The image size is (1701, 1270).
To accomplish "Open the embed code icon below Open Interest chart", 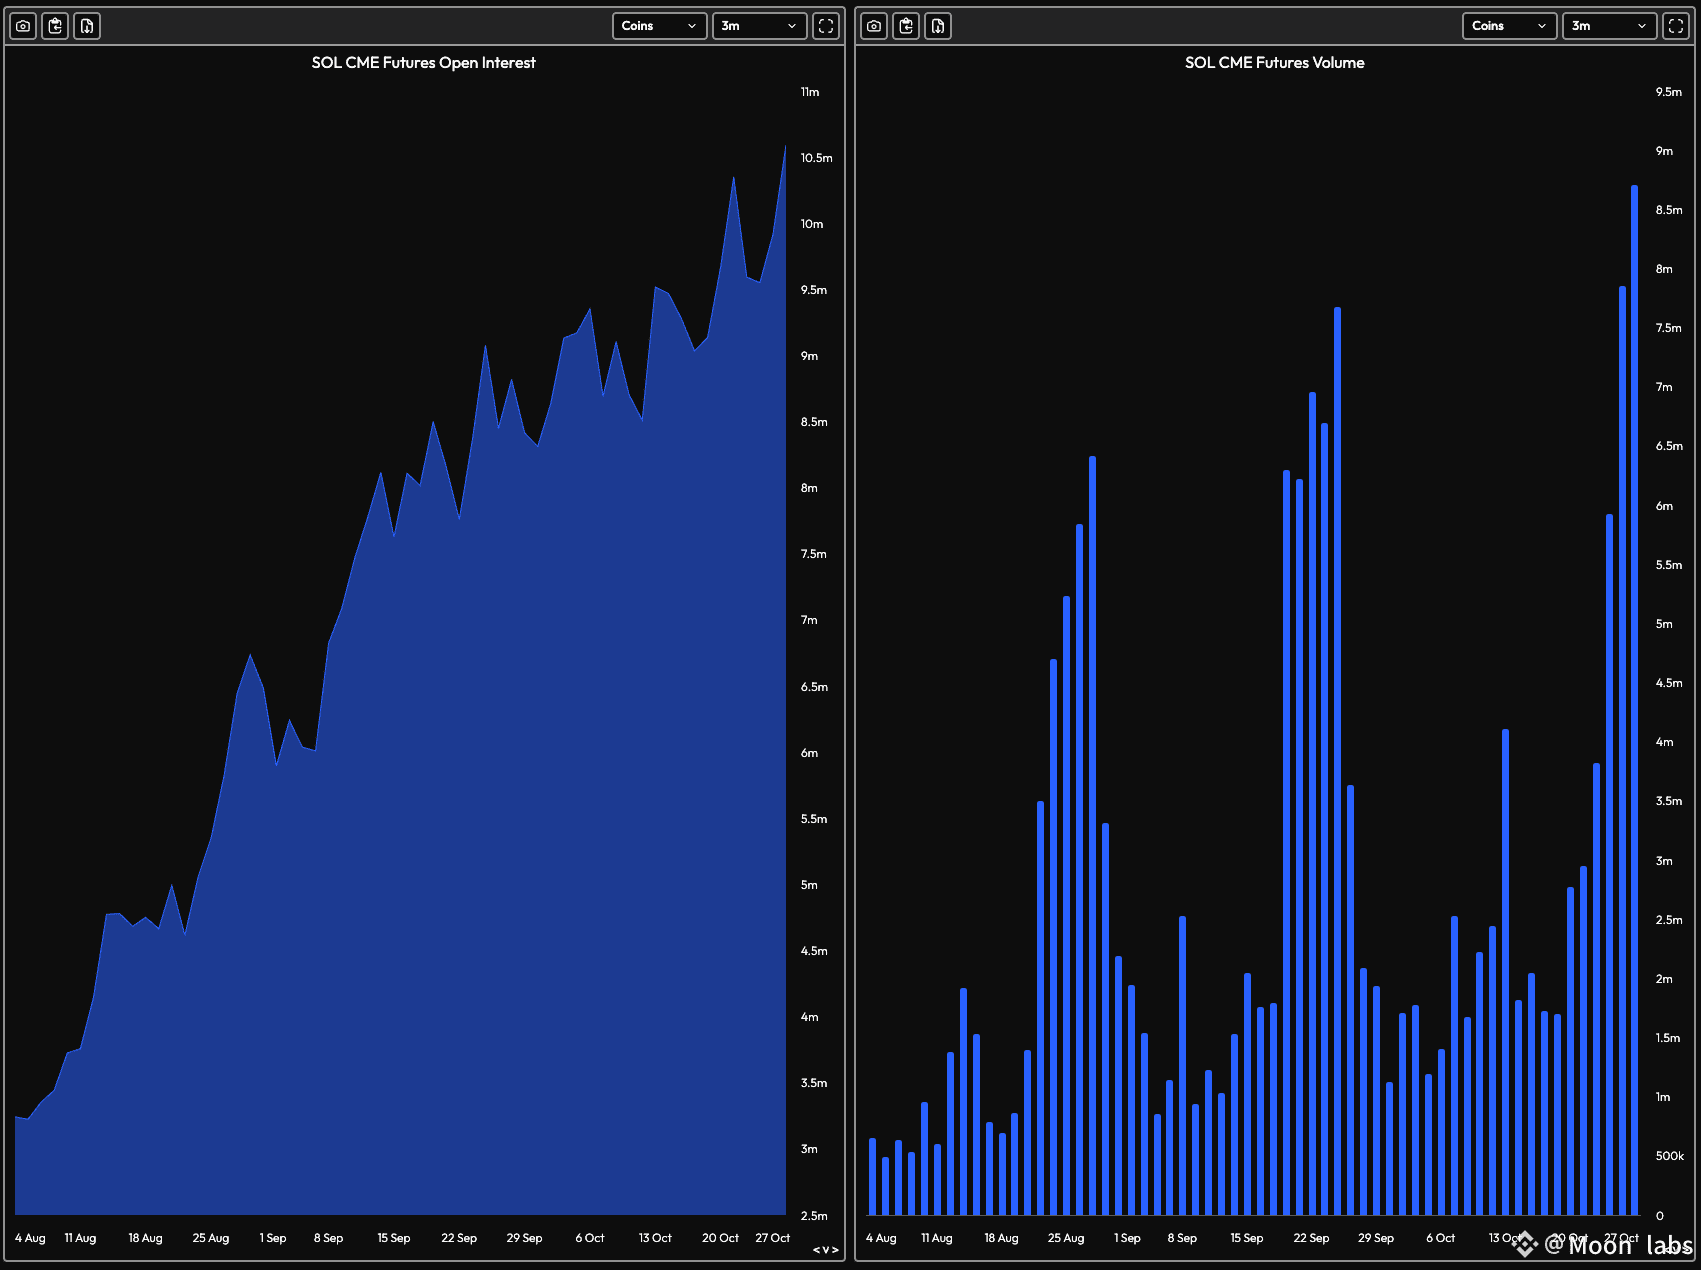I will click(825, 1250).
